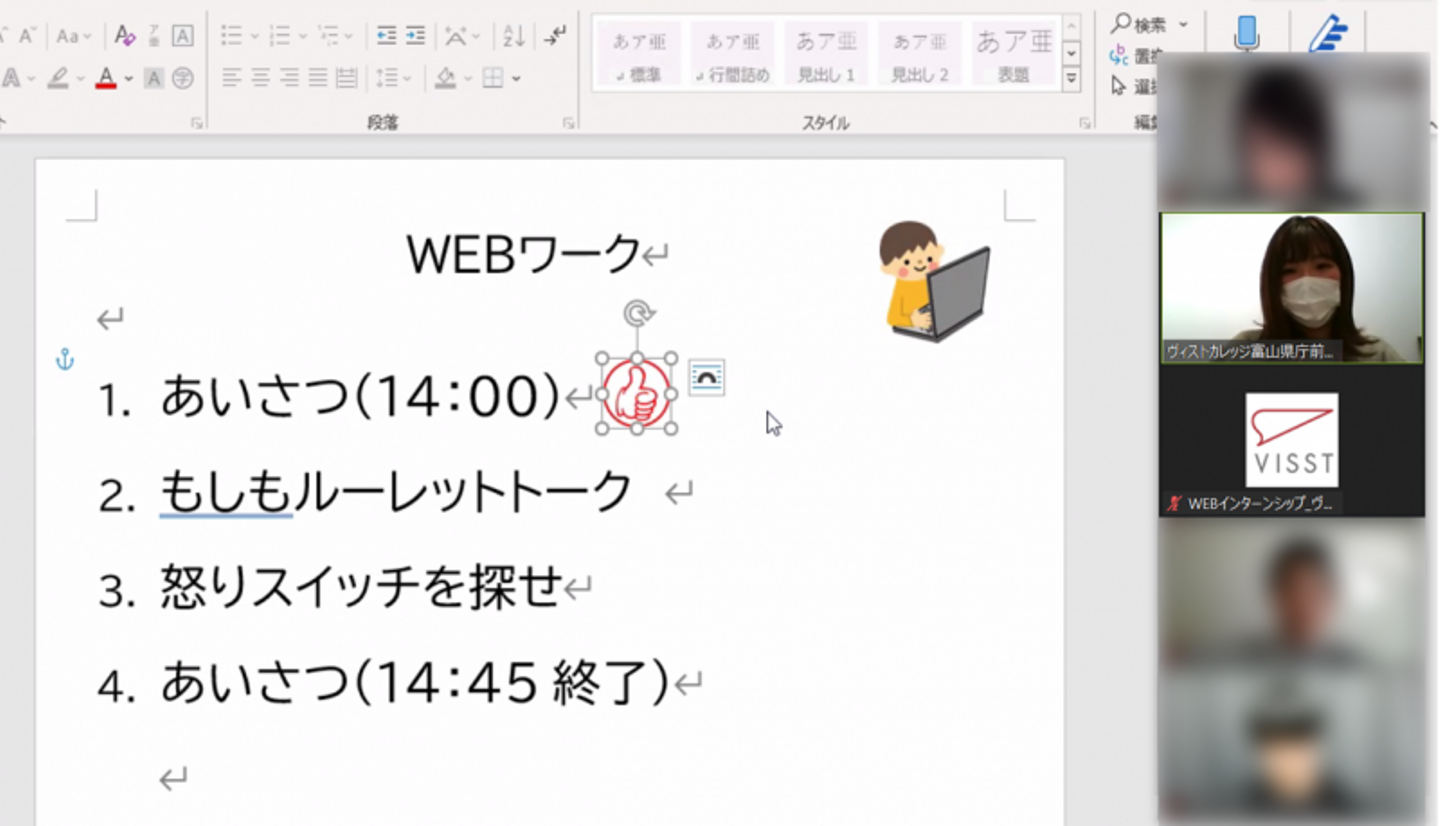Apply paragraph shading with the paint bucket
The height and width of the screenshot is (826, 1440).
click(x=446, y=78)
